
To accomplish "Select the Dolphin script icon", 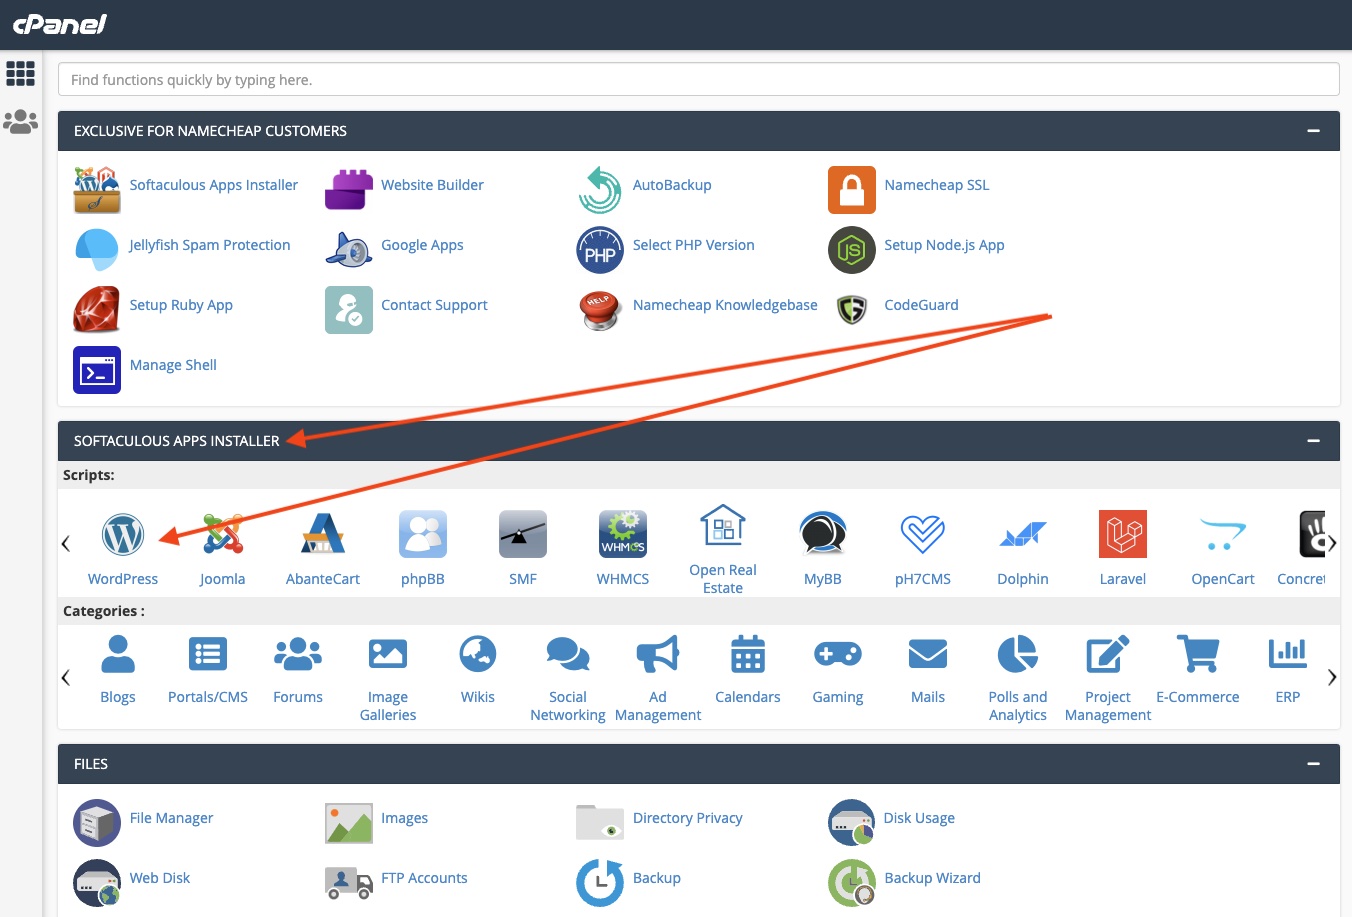I will (x=1023, y=534).
